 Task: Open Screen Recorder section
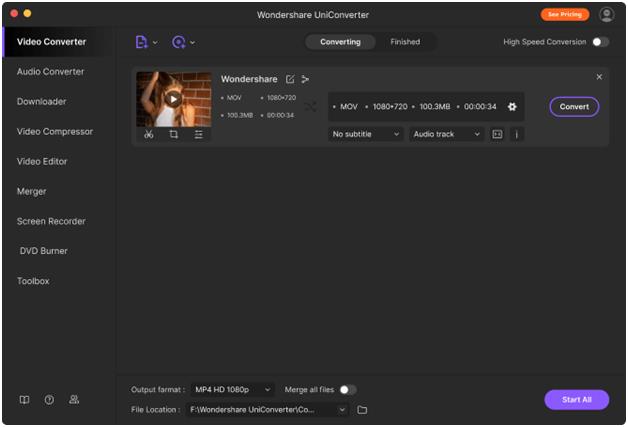coord(51,221)
